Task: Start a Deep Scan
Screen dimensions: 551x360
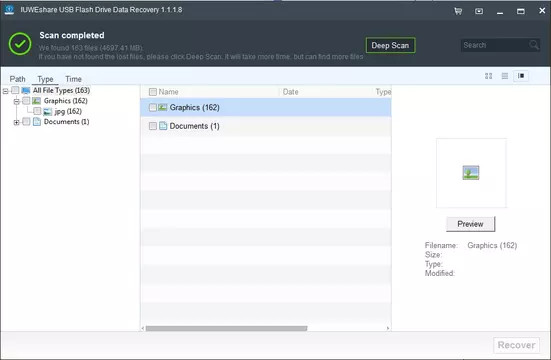Action: pos(390,45)
